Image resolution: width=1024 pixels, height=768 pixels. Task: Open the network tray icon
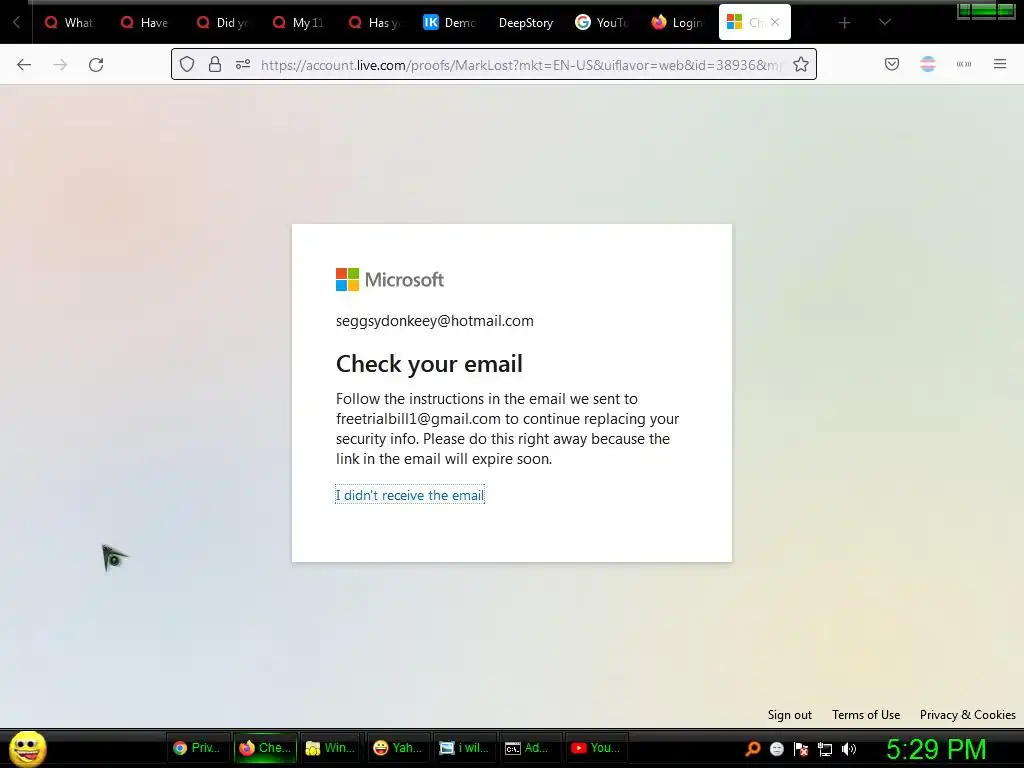coord(825,749)
